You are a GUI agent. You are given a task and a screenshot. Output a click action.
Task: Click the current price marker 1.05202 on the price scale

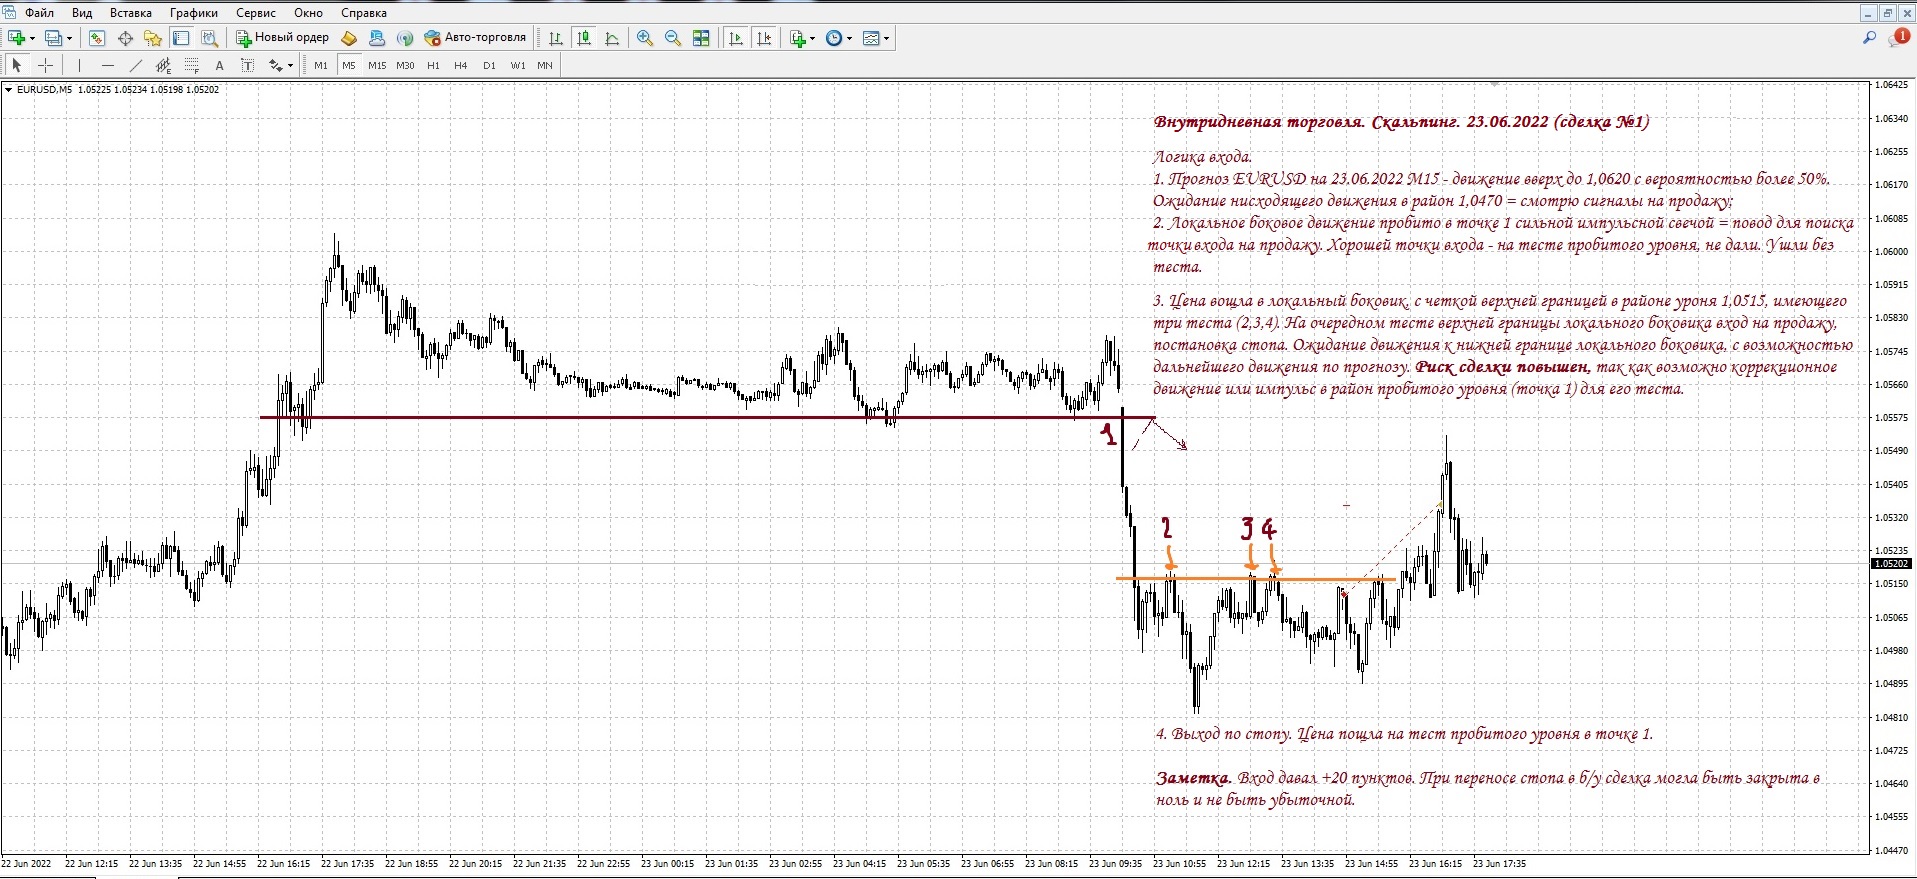[x=1890, y=564]
